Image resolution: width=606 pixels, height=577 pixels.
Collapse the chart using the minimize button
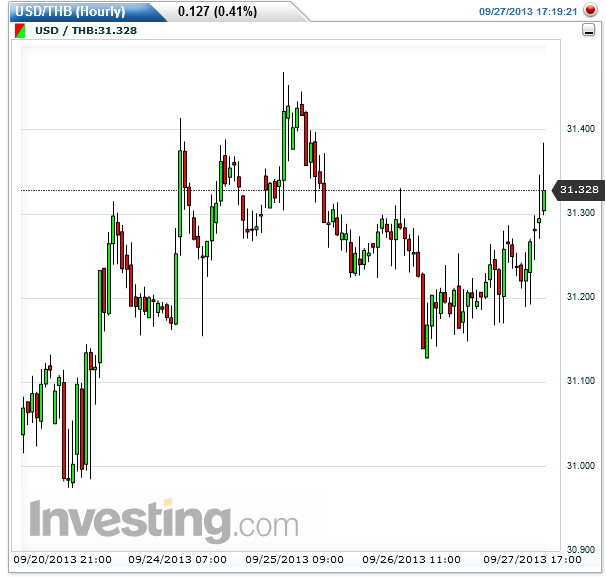[x=588, y=30]
